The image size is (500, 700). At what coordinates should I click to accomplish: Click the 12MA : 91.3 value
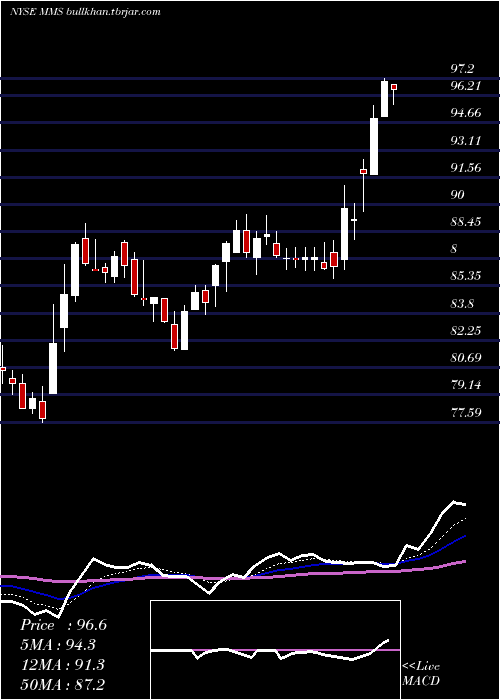(x=62, y=665)
